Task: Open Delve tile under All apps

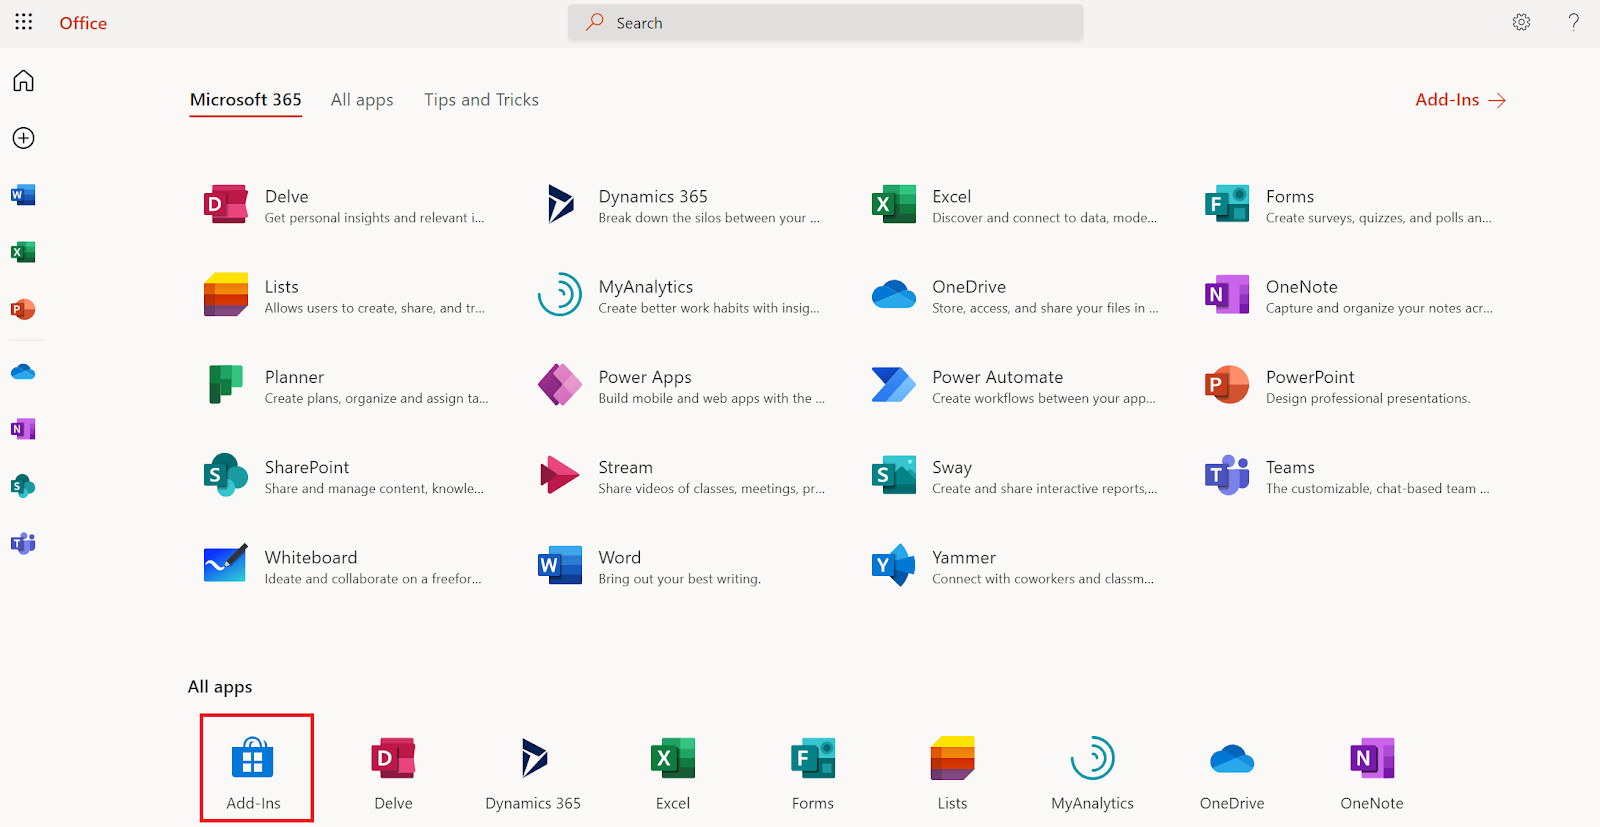Action: (393, 773)
